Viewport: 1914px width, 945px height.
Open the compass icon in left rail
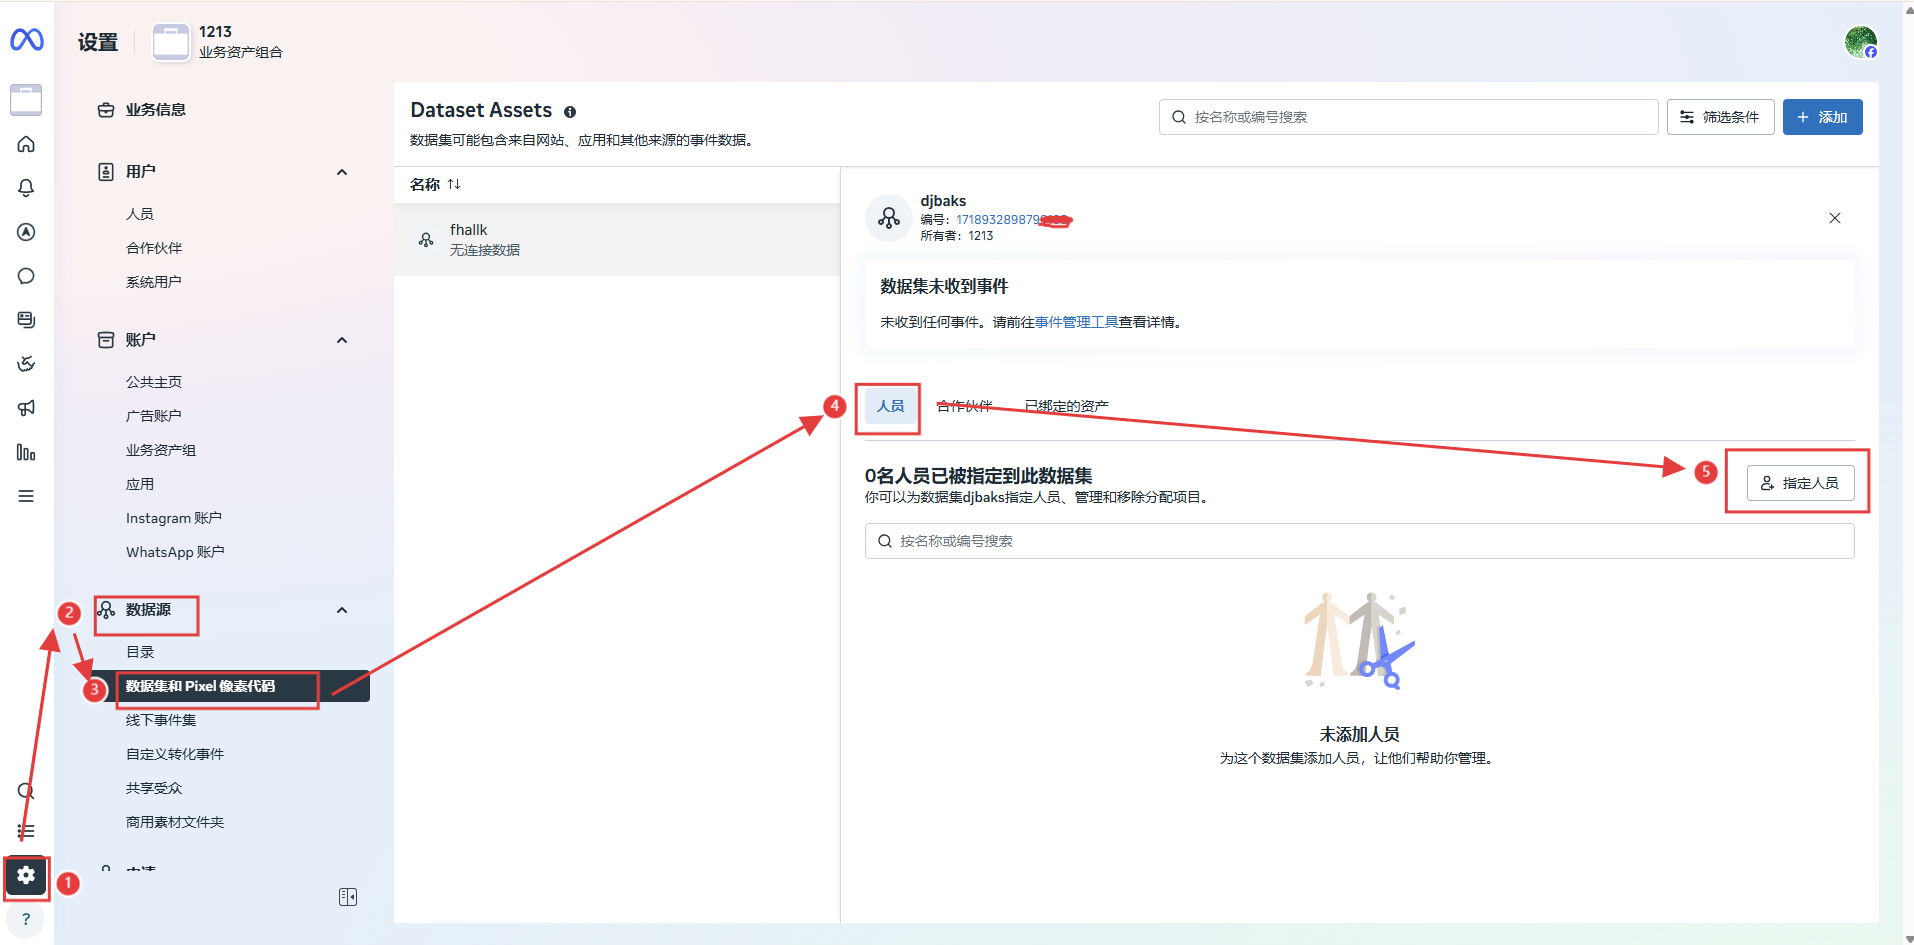click(26, 232)
